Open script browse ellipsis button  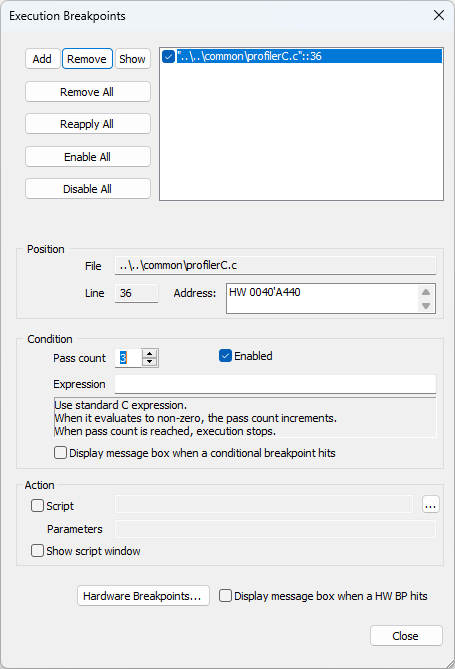click(430, 505)
